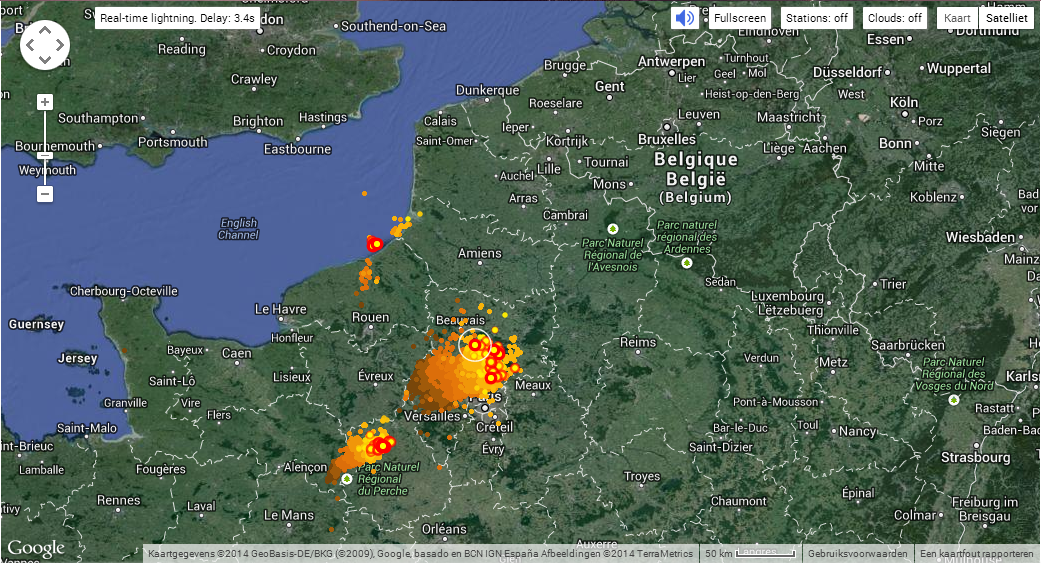Switch to the Satelliet map view
This screenshot has height=563, width=1041.
1006,18
